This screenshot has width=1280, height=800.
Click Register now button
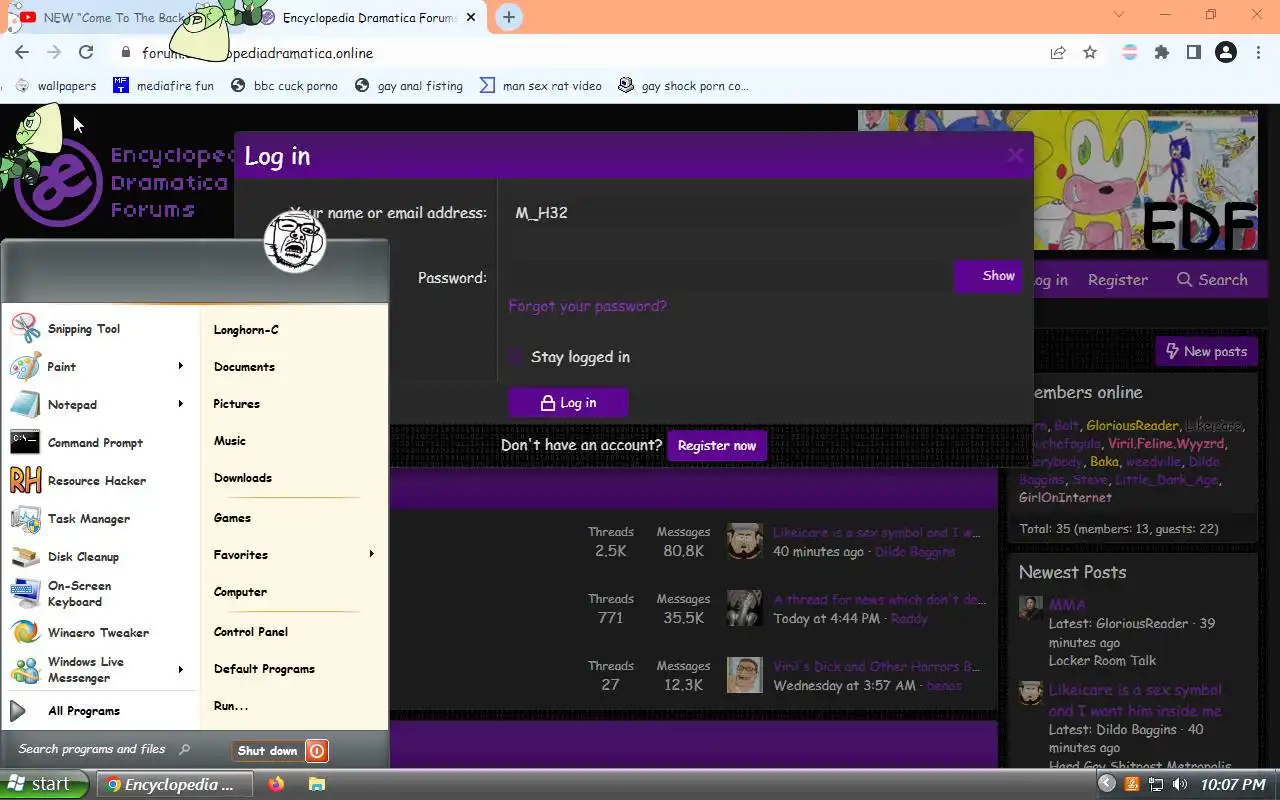pyautogui.click(x=717, y=446)
